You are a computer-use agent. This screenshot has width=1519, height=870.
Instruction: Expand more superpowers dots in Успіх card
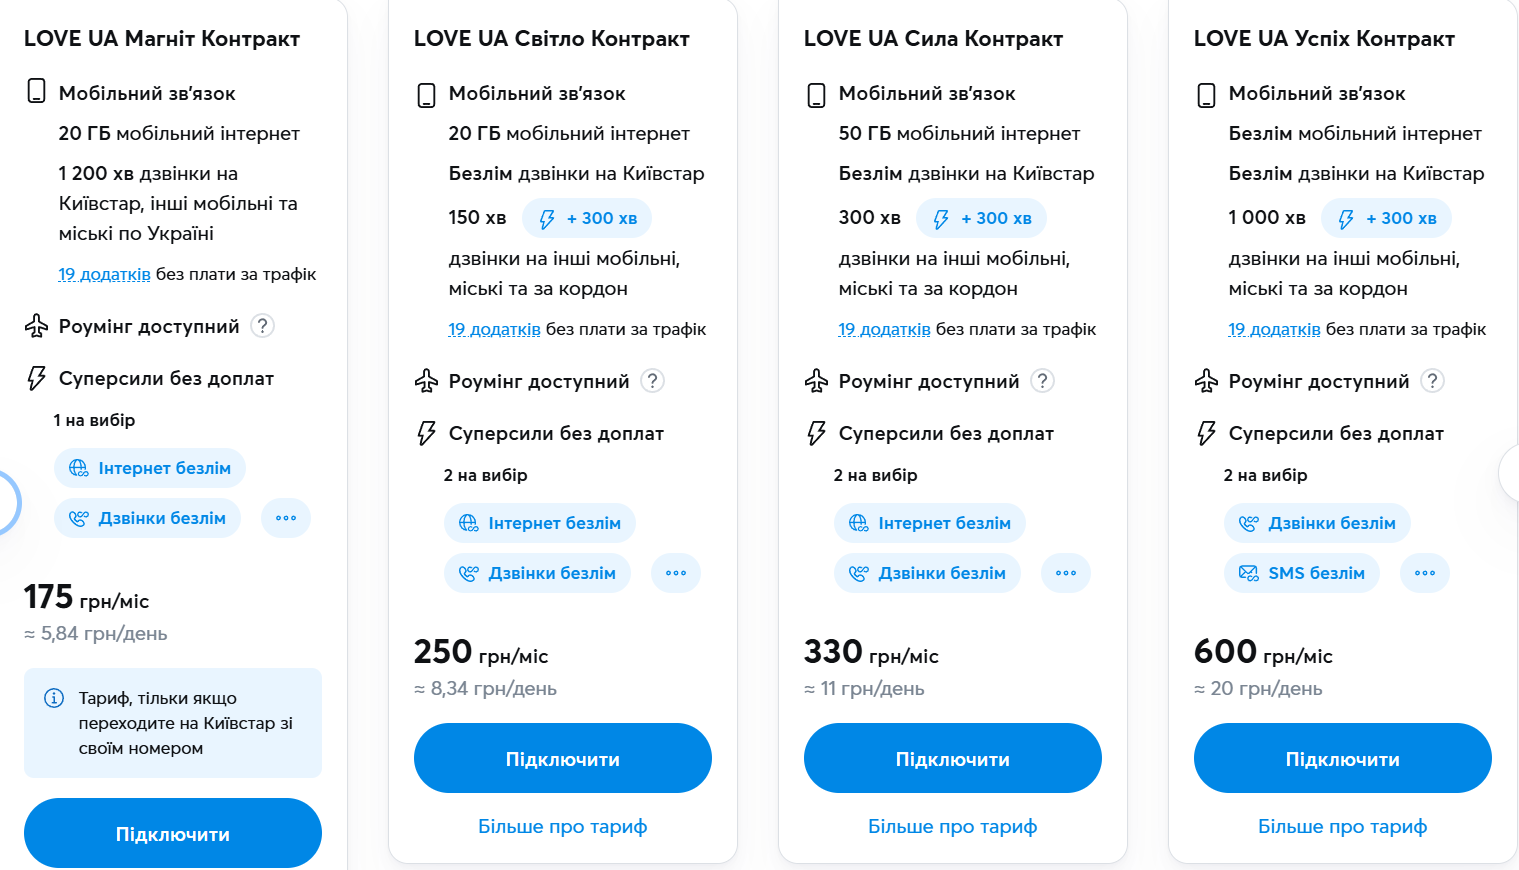pos(1425,573)
